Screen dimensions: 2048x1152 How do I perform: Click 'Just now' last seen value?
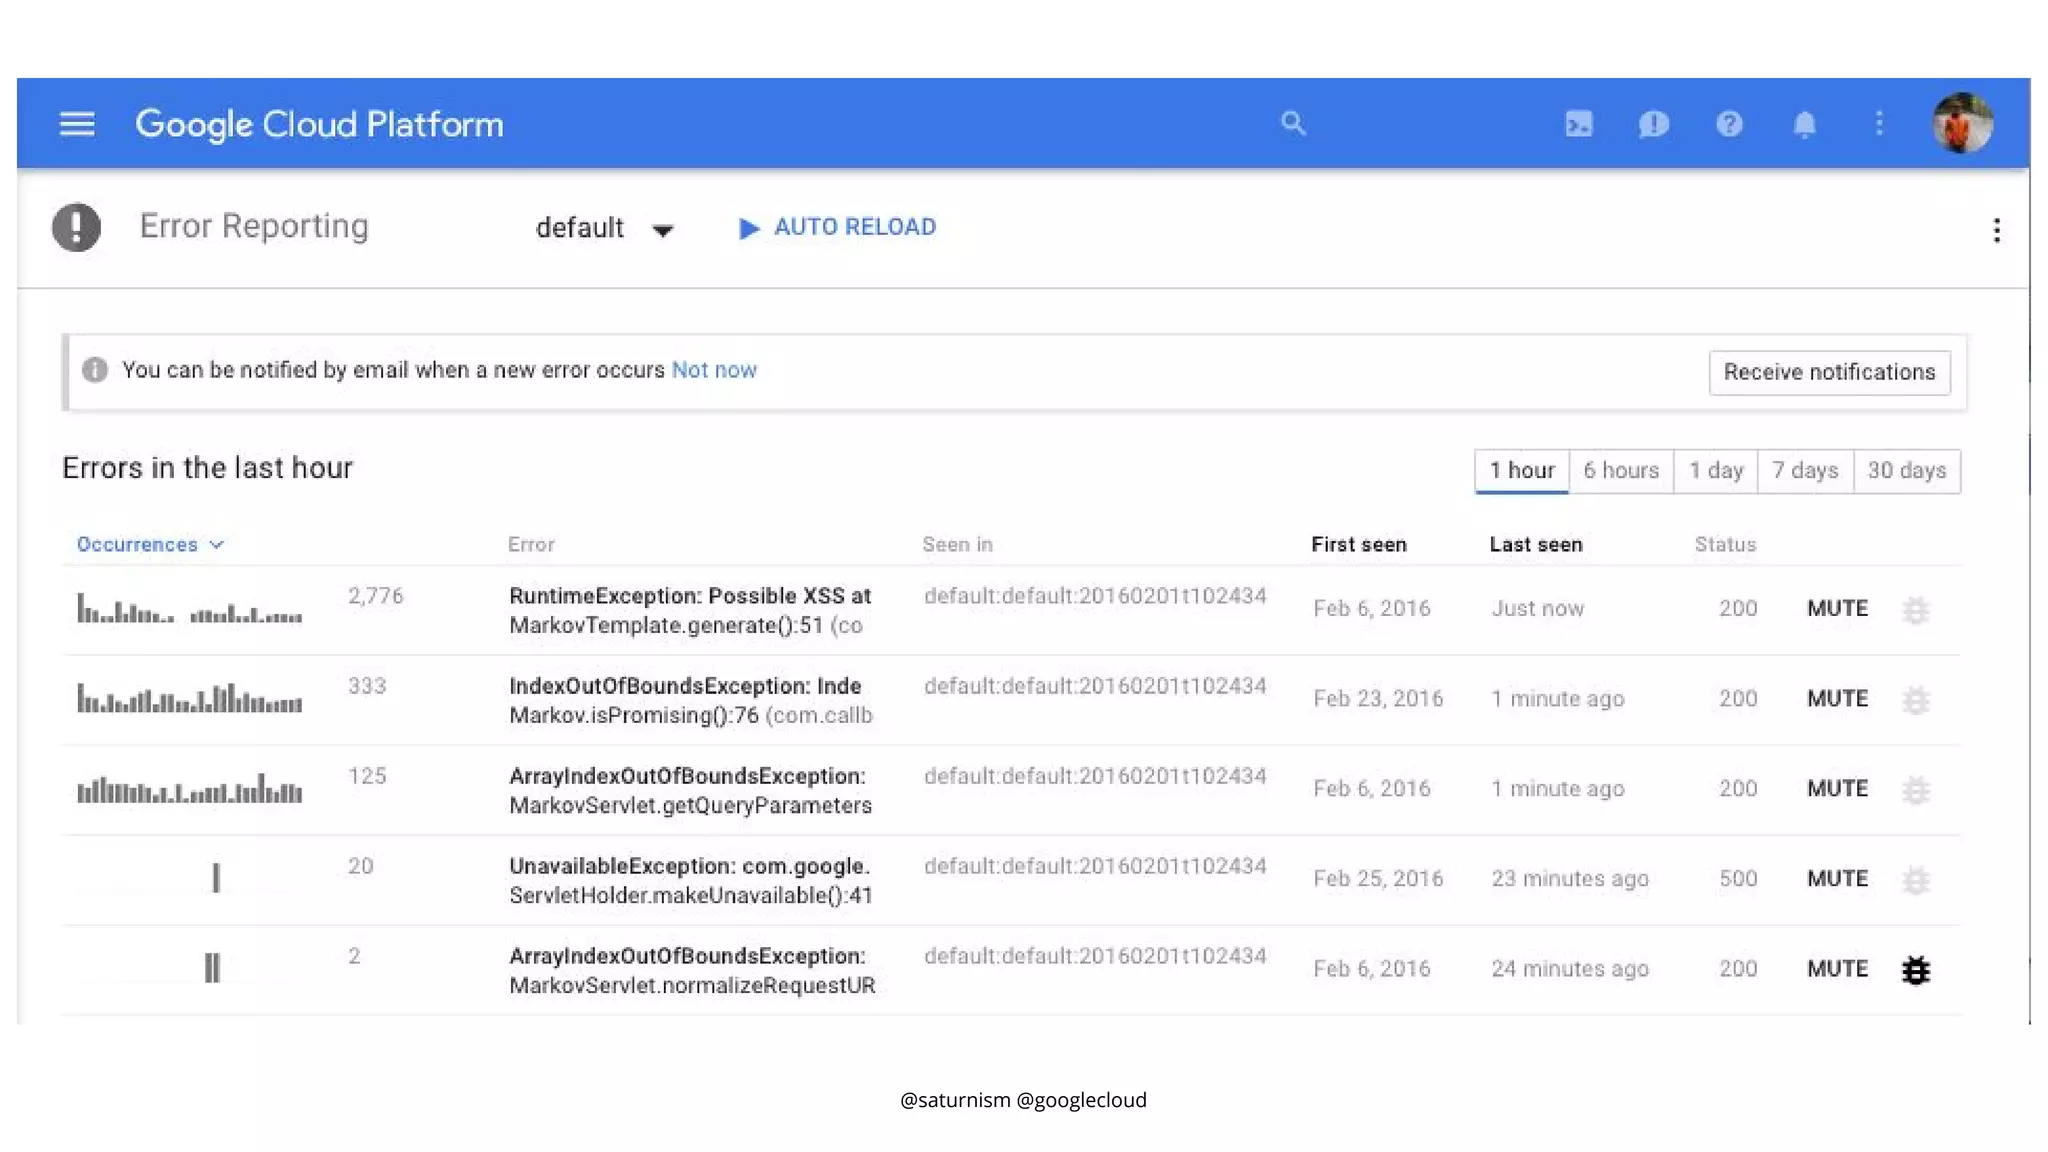[1537, 608]
